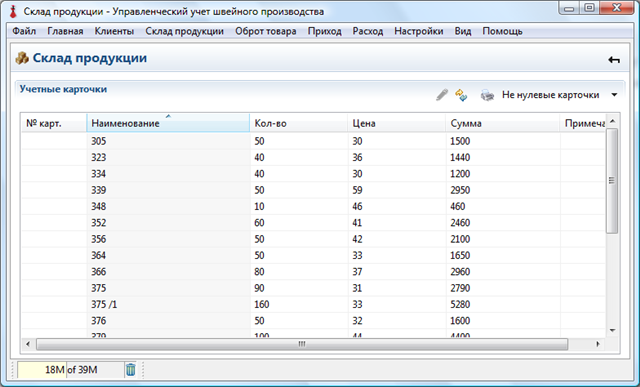This screenshot has height=387, width=640.
Task: Click the vertical scrollbar down arrow
Action: tap(612, 330)
